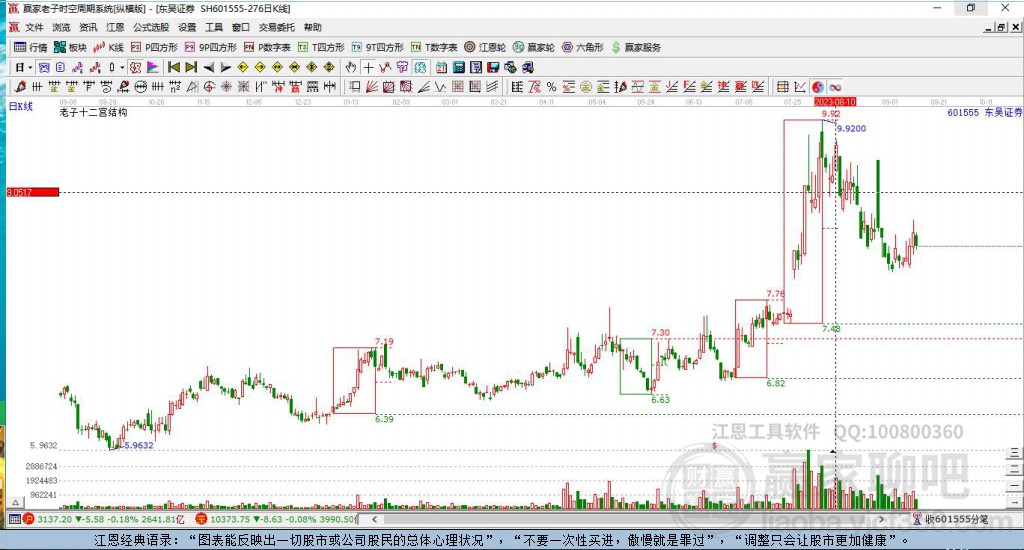
Task: Click the 日K线 label
Action: 21,106
